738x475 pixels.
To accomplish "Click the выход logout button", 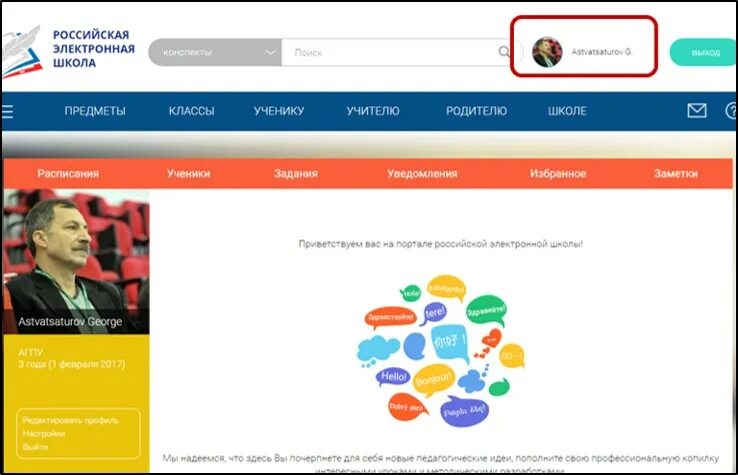I will 703,52.
